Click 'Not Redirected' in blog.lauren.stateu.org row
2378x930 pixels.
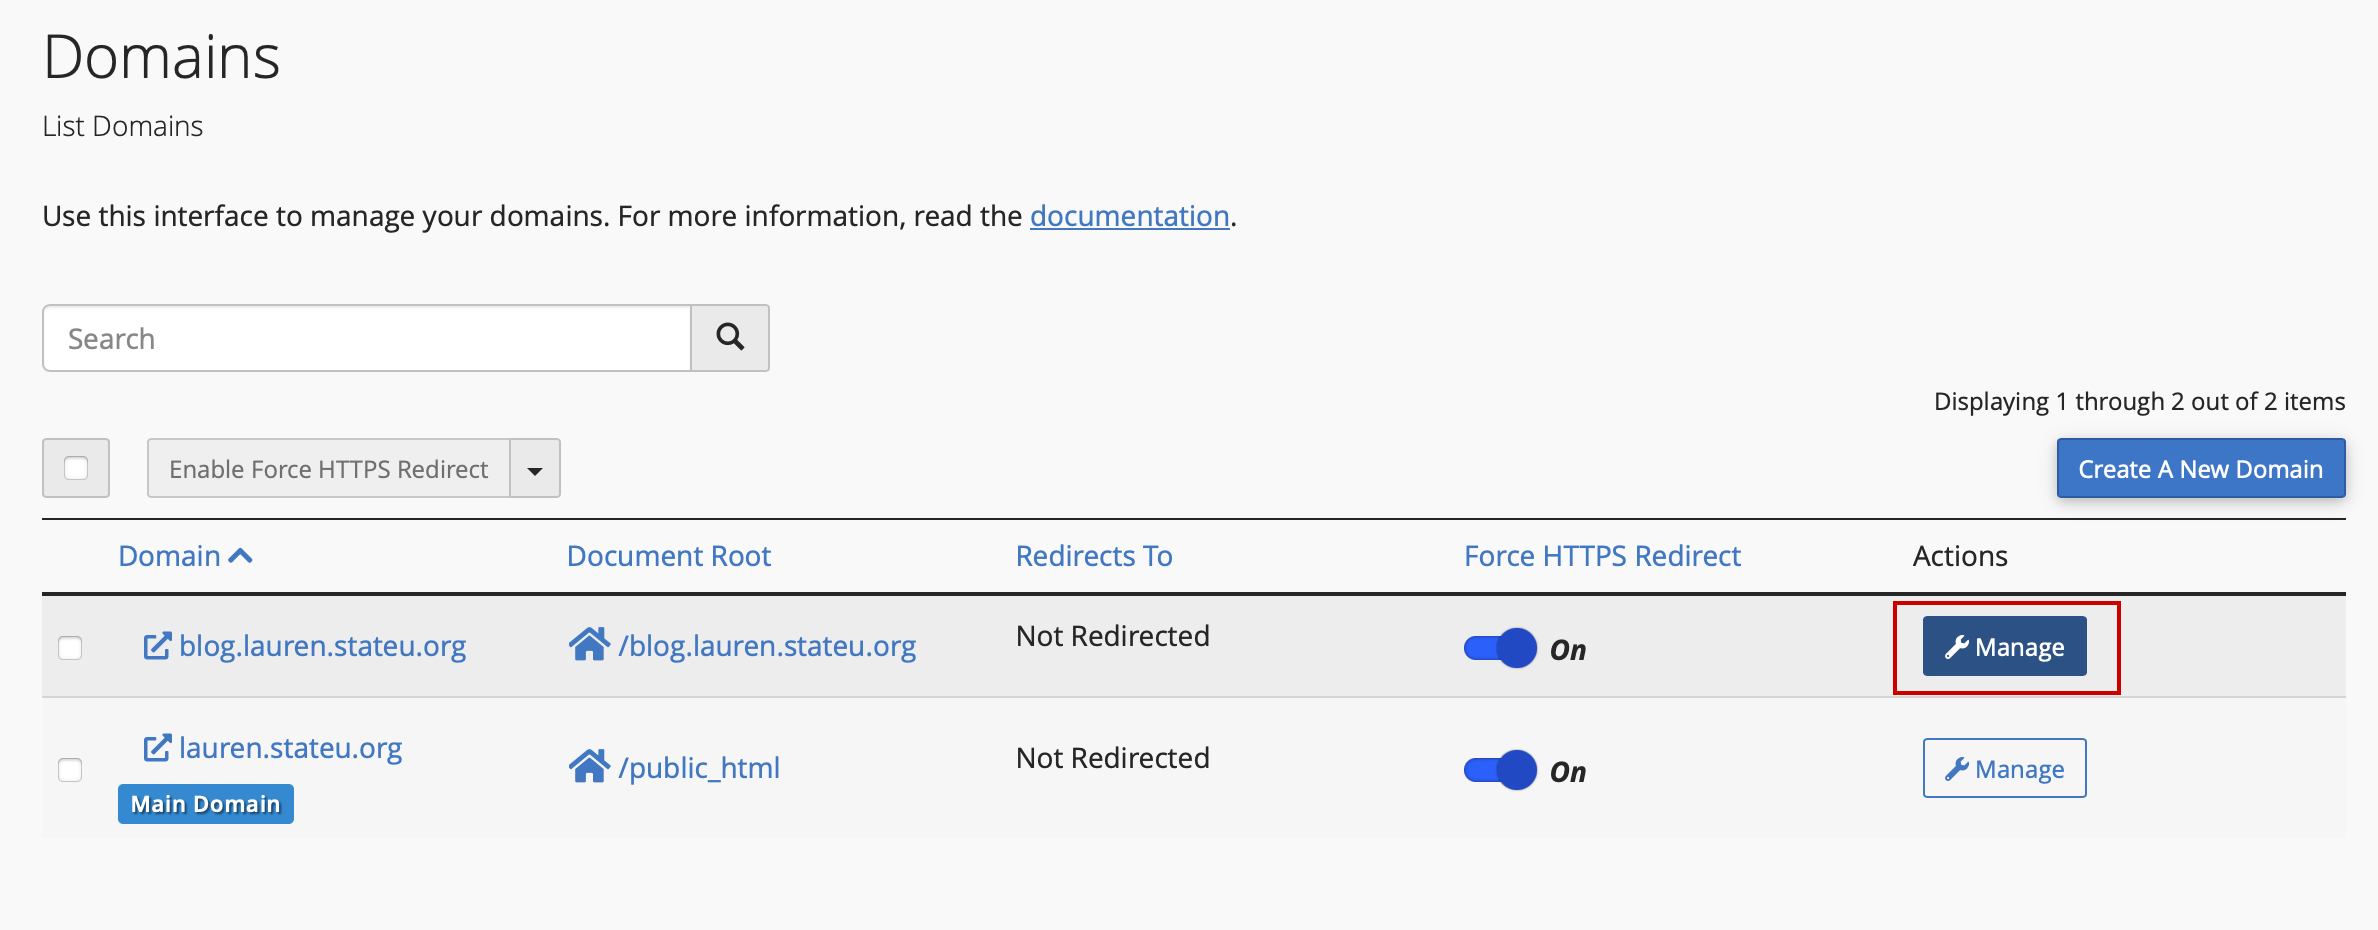coord(1113,636)
